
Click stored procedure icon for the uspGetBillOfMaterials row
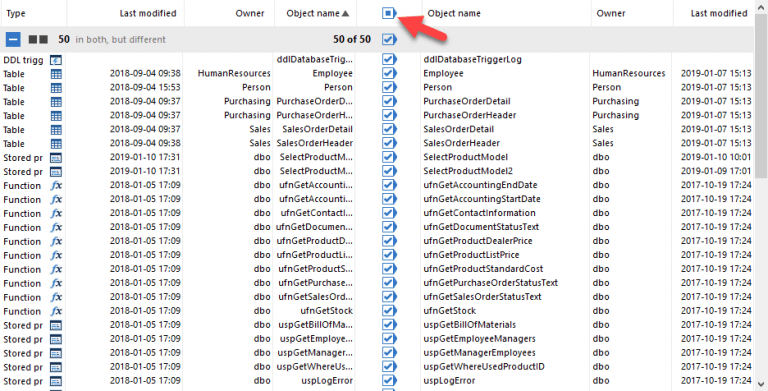56,325
